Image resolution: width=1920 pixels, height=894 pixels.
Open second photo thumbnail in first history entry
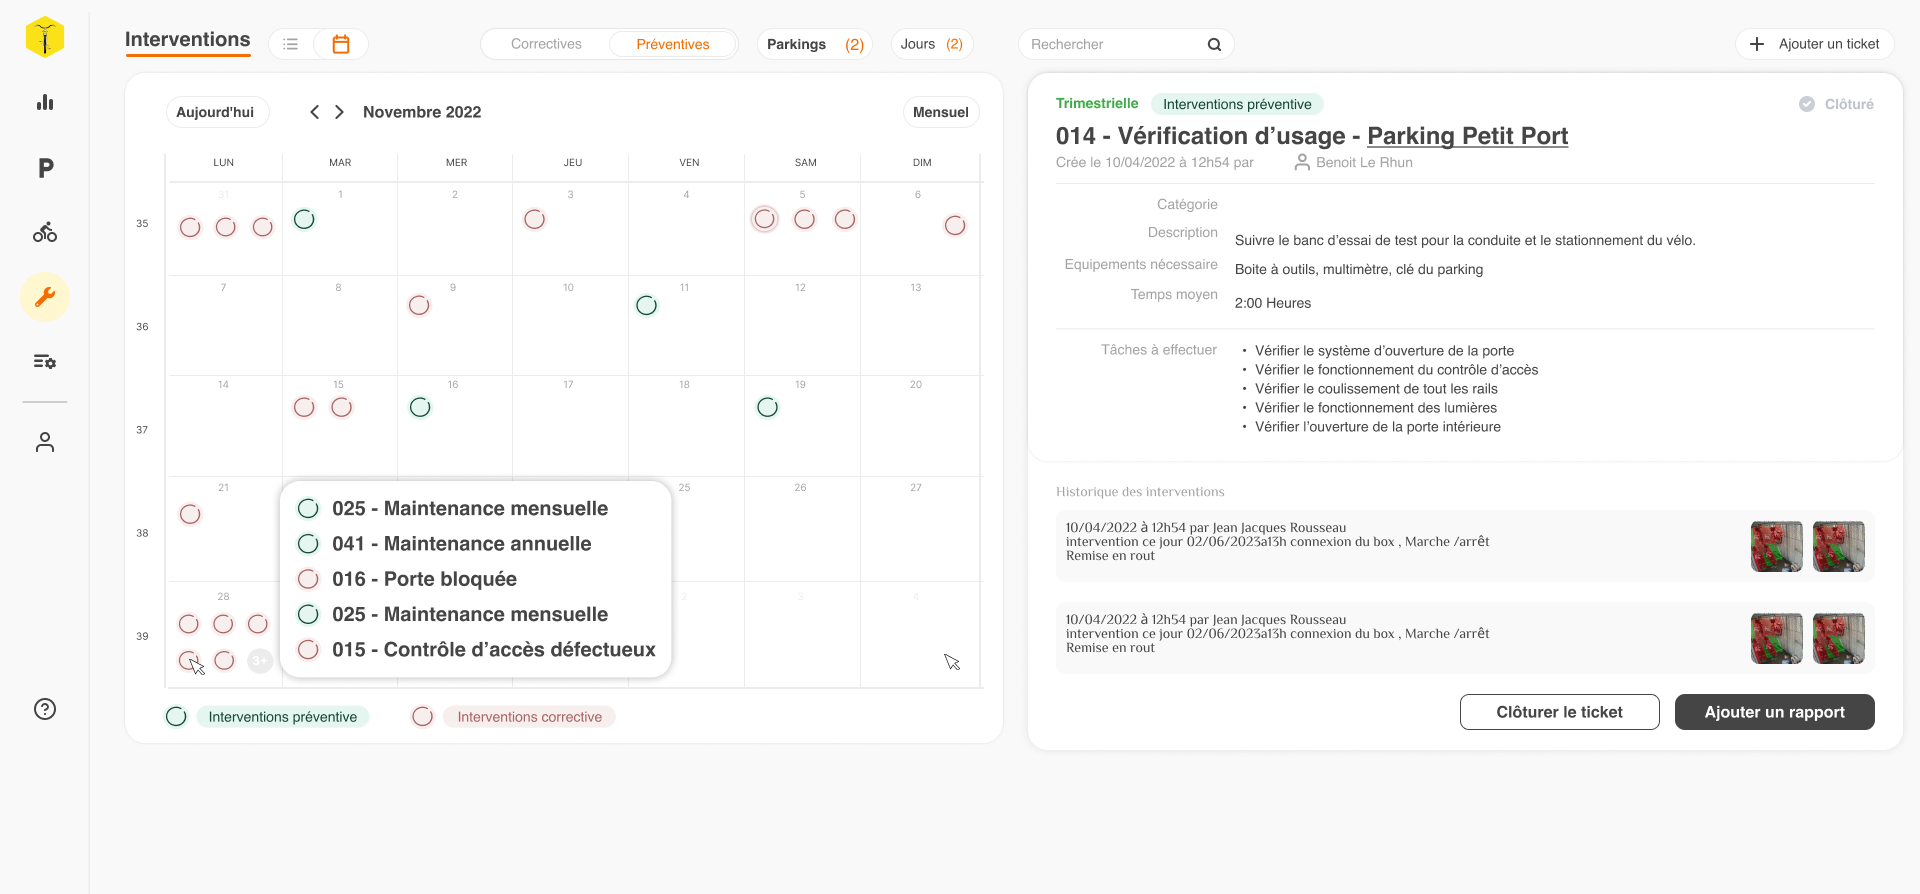pyautogui.click(x=1839, y=546)
